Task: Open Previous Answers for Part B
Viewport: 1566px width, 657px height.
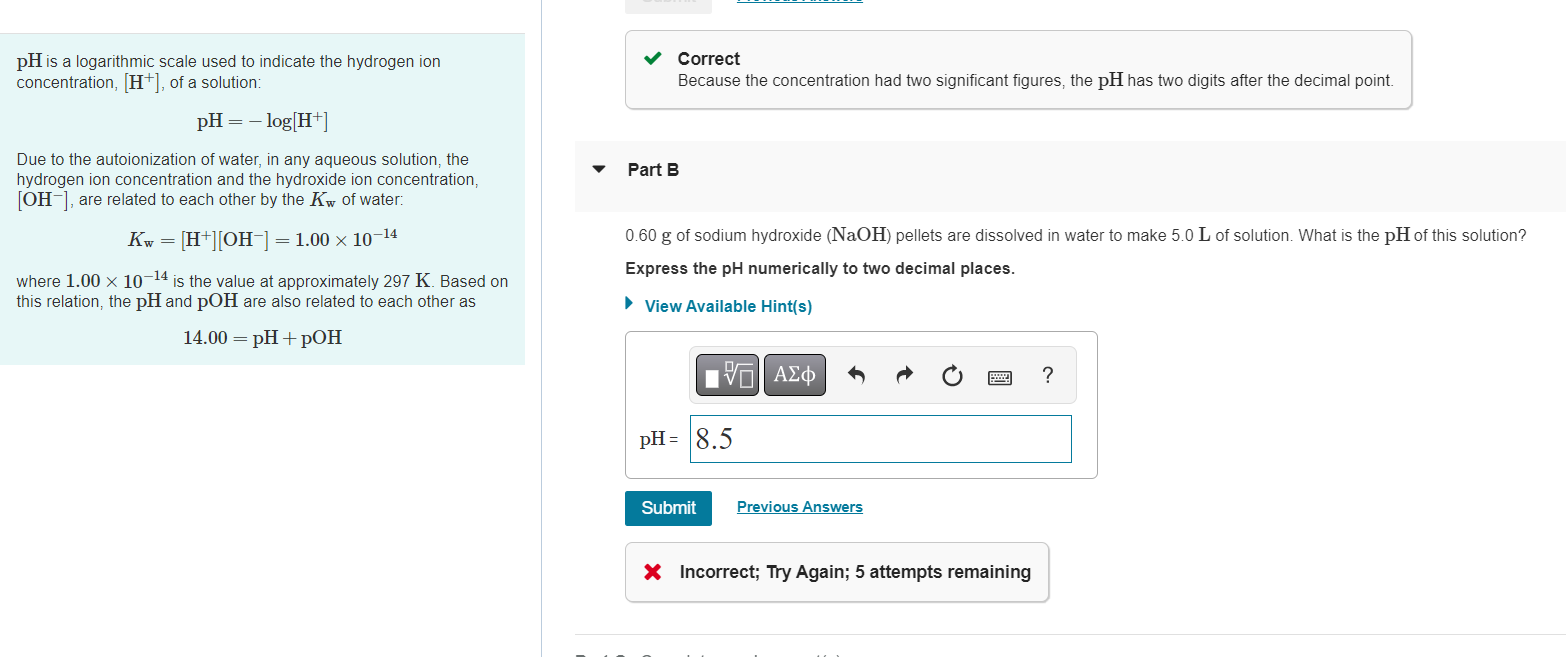Action: (799, 506)
